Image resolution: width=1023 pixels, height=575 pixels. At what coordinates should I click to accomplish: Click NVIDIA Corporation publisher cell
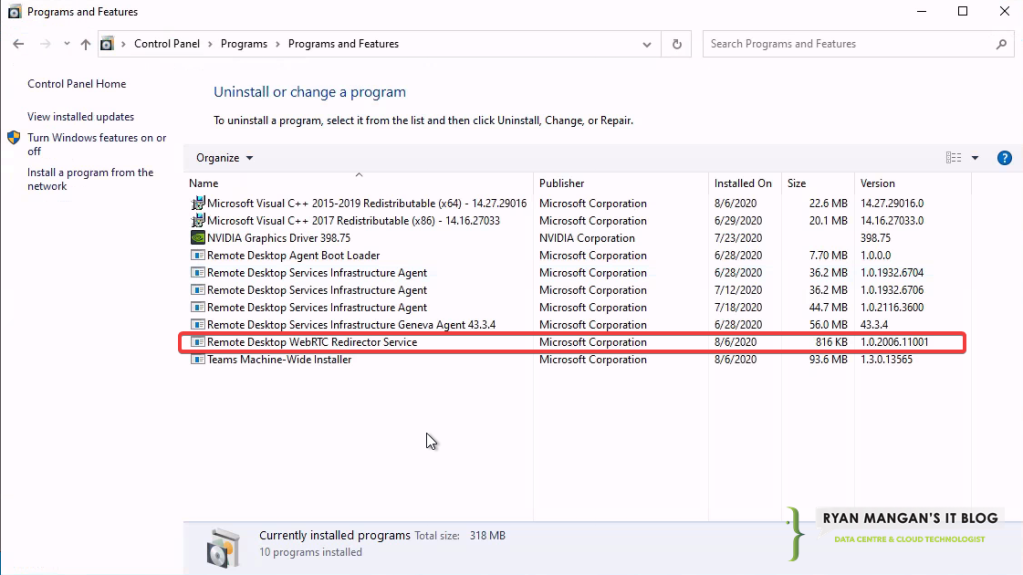tap(587, 238)
